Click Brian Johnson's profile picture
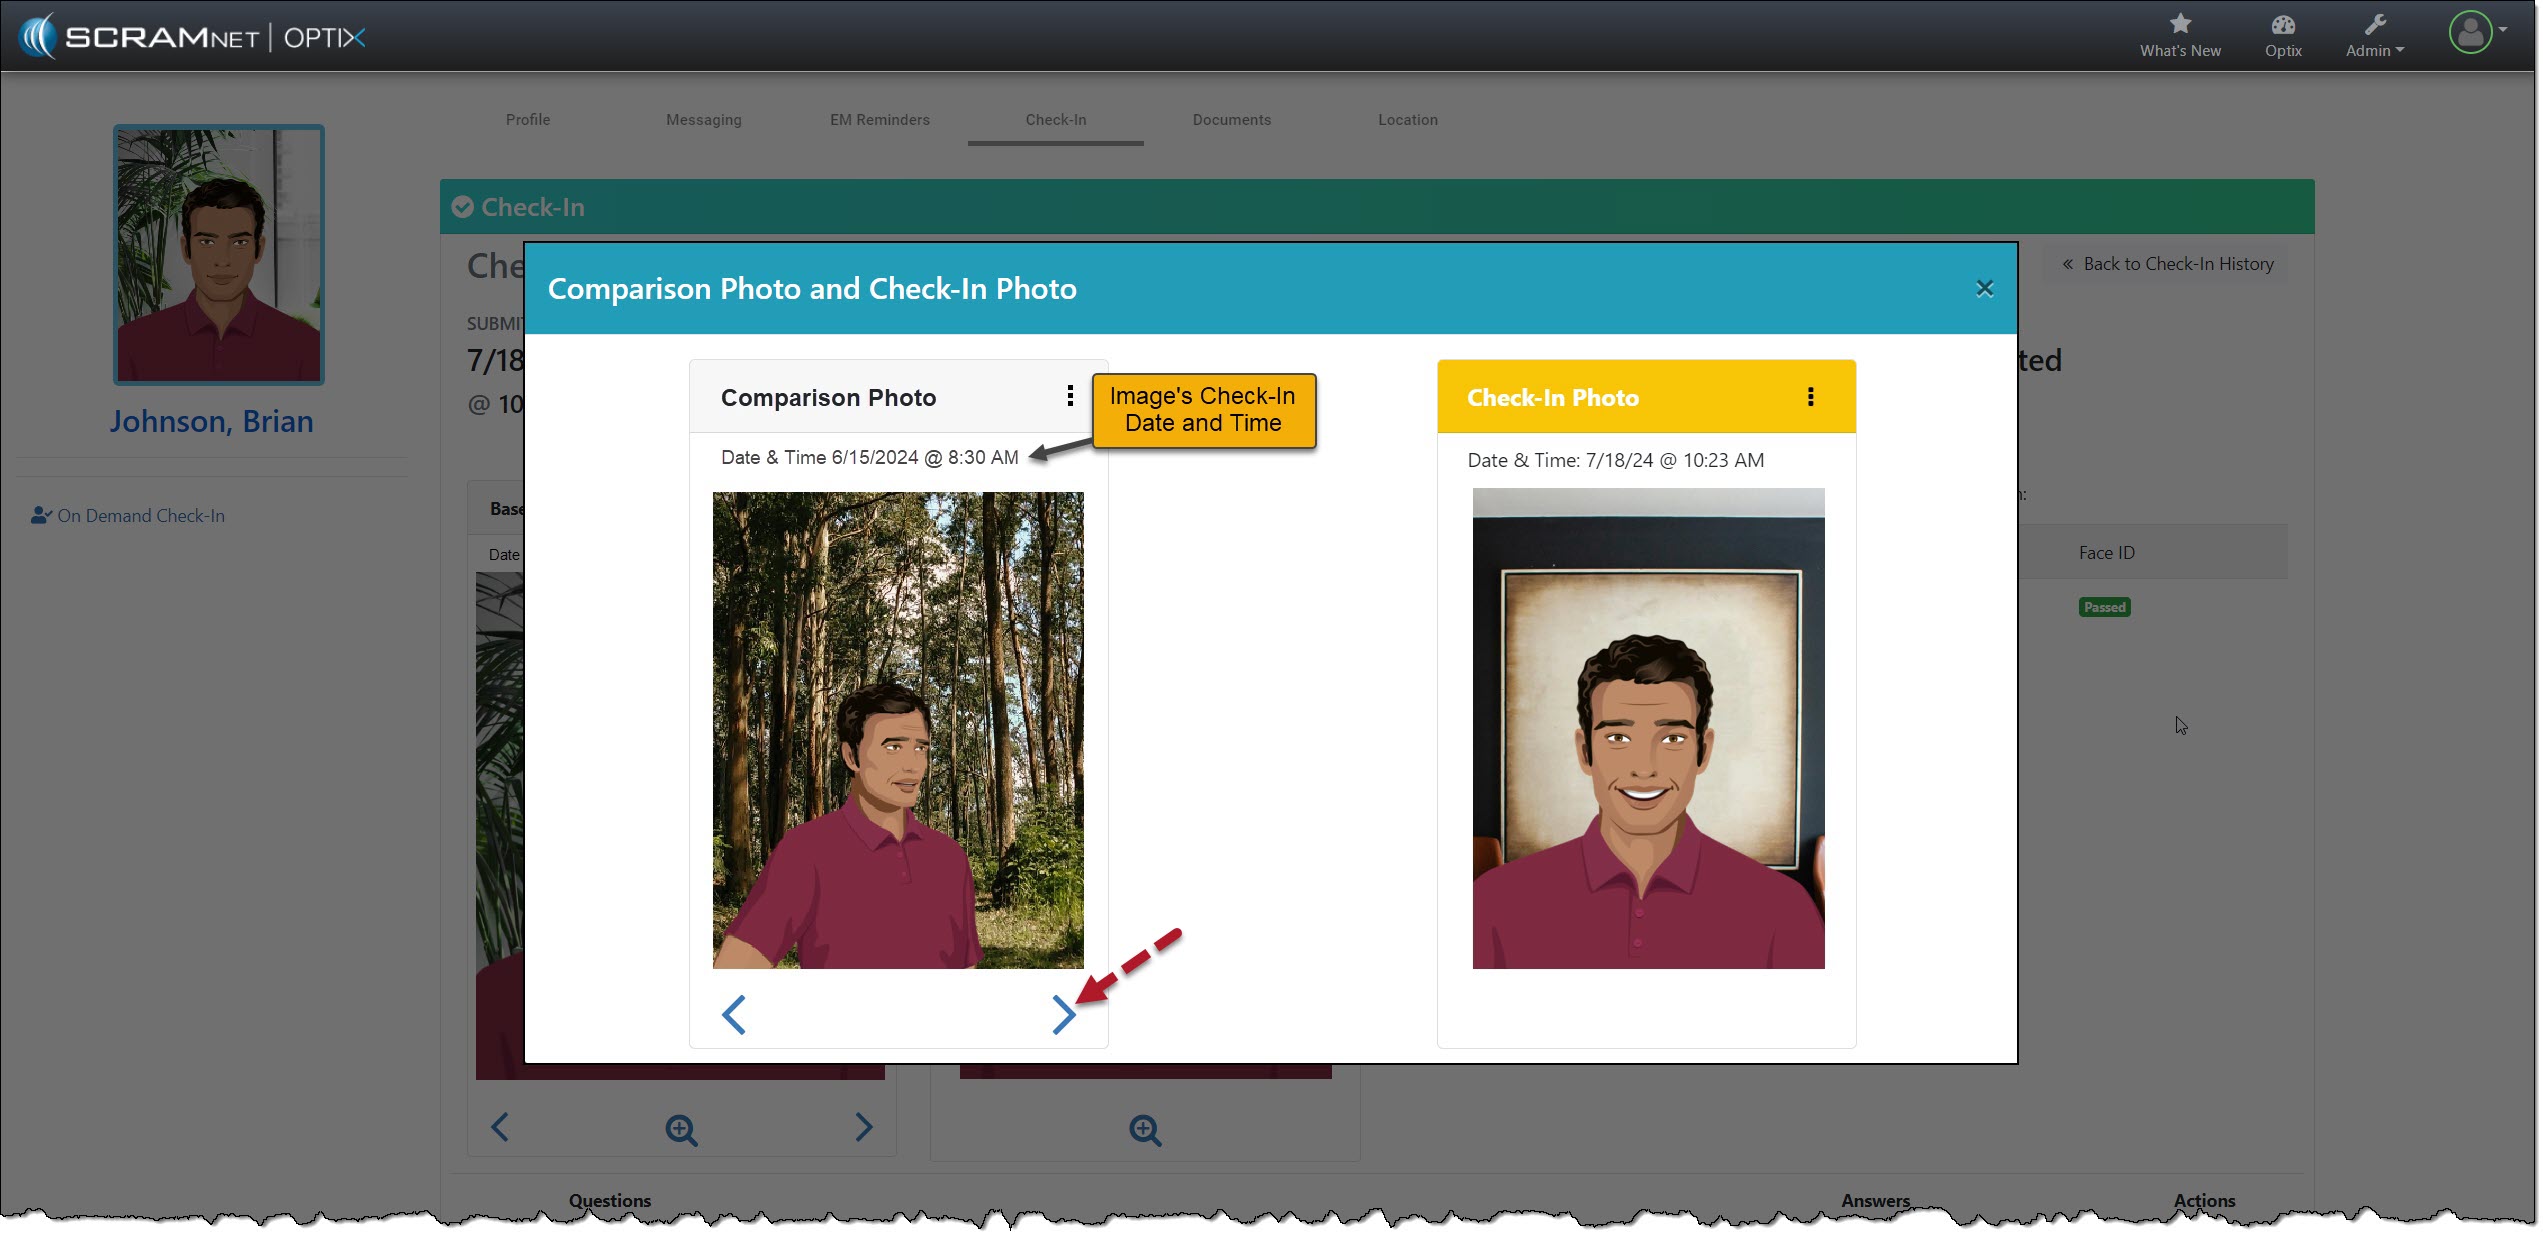Screen dimensions: 2543x1245 pyautogui.click(x=218, y=255)
